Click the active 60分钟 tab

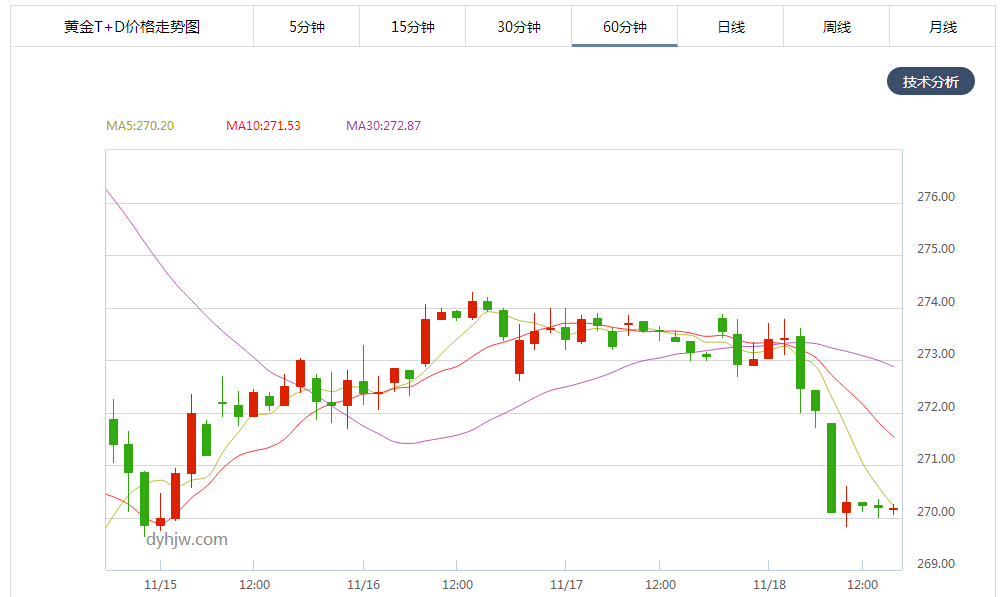pyautogui.click(x=624, y=27)
